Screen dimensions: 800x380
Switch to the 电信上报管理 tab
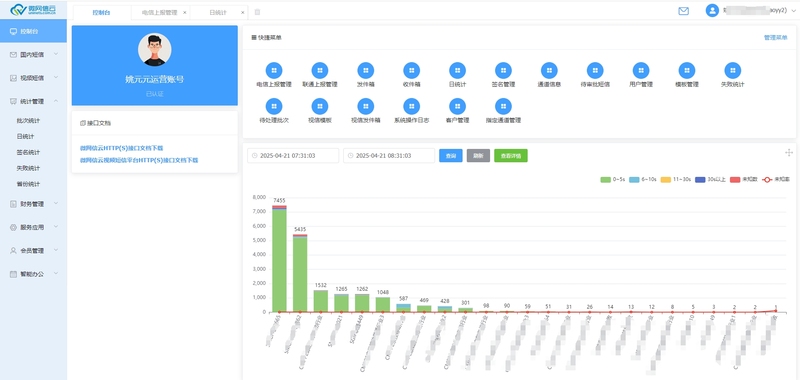(x=159, y=12)
